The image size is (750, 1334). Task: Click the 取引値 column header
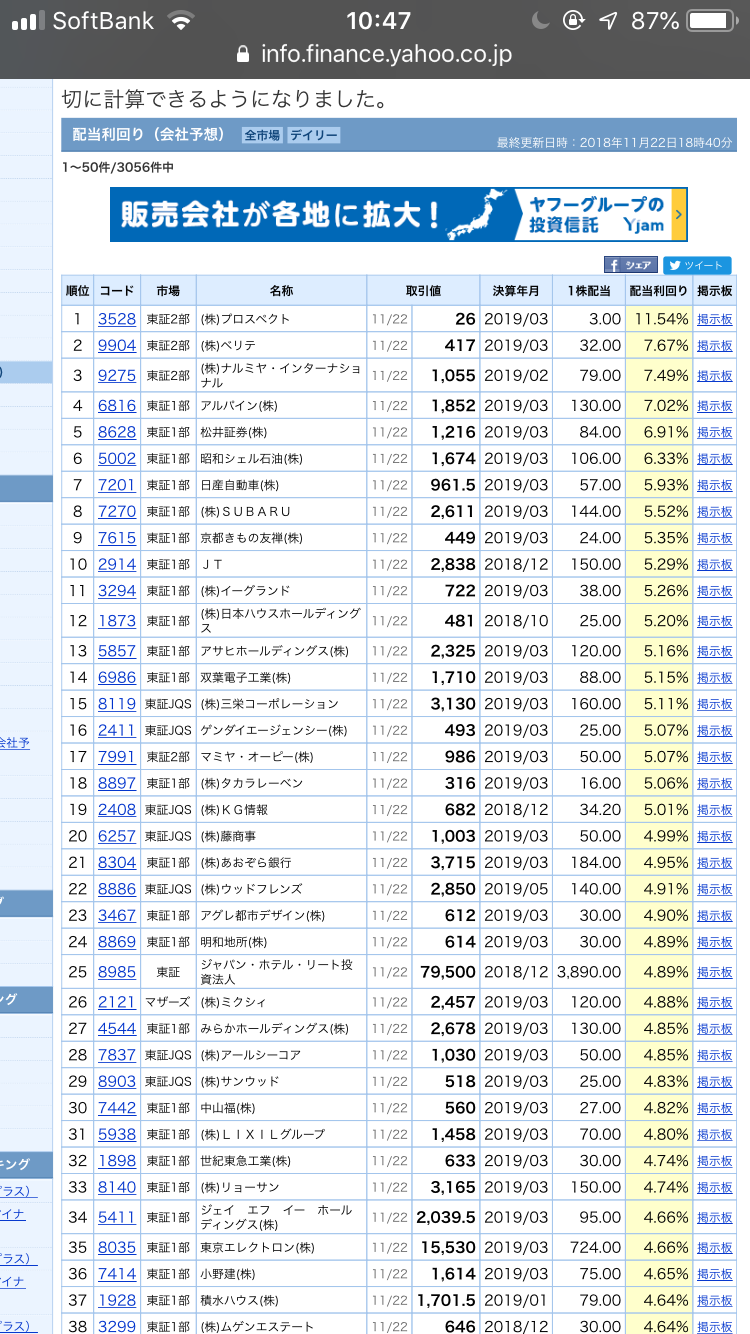(423, 291)
